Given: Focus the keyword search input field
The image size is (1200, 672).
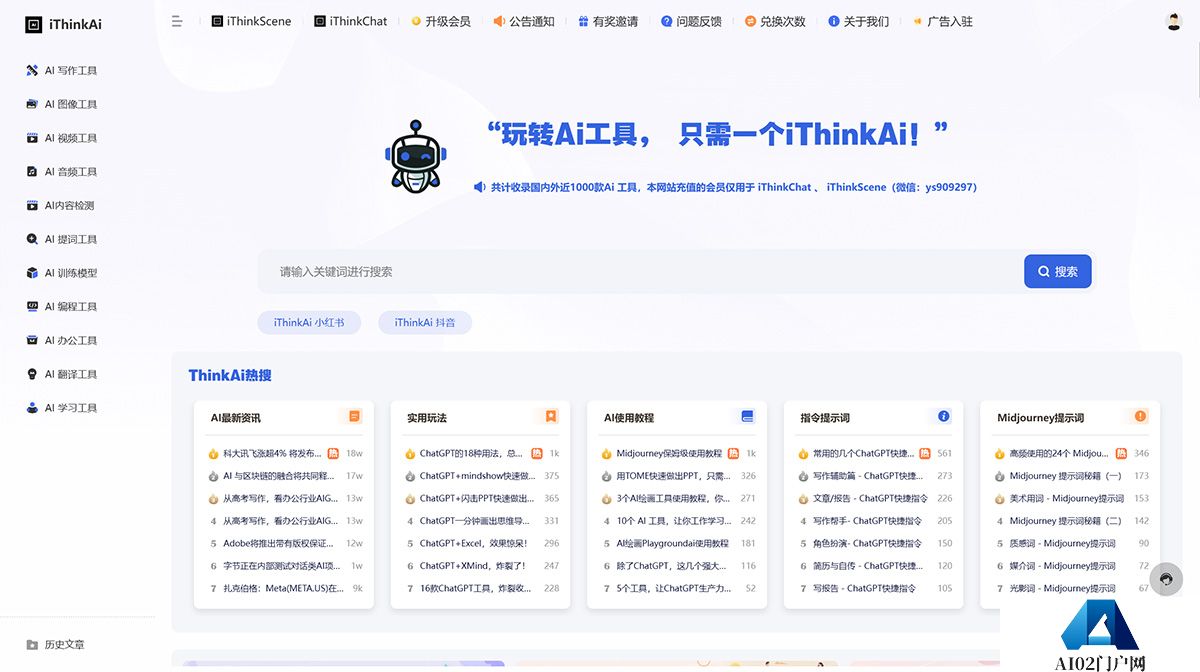Looking at the screenshot, I should pyautogui.click(x=640, y=271).
